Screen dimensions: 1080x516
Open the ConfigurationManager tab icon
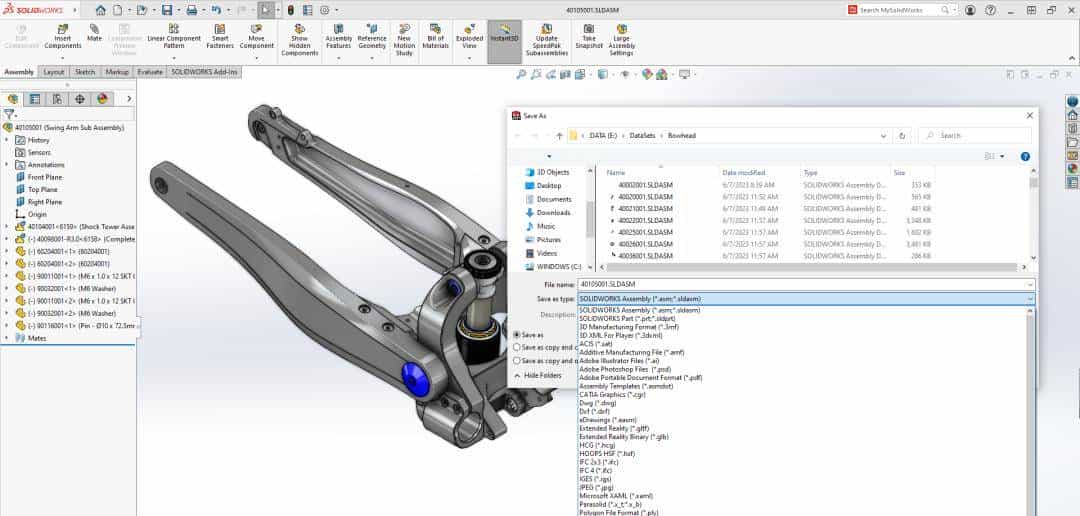[57, 99]
